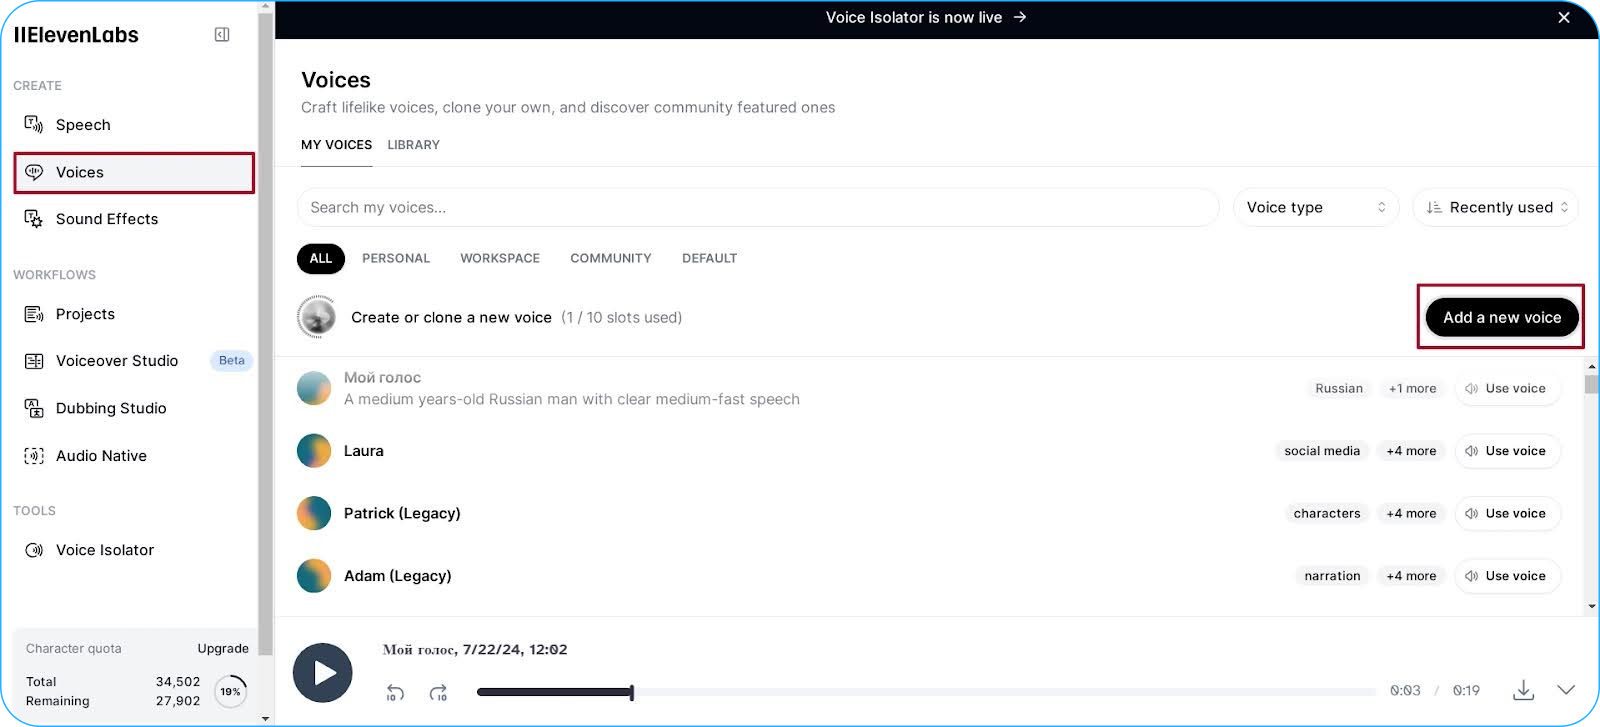
Task: Open the Voice type dropdown
Action: point(1315,207)
